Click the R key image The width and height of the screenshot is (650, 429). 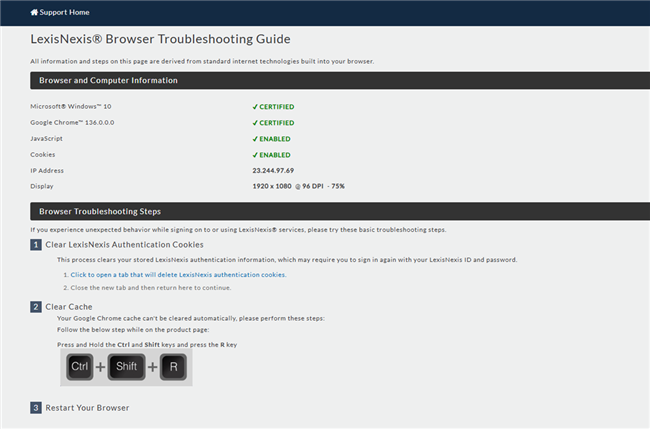174,367
